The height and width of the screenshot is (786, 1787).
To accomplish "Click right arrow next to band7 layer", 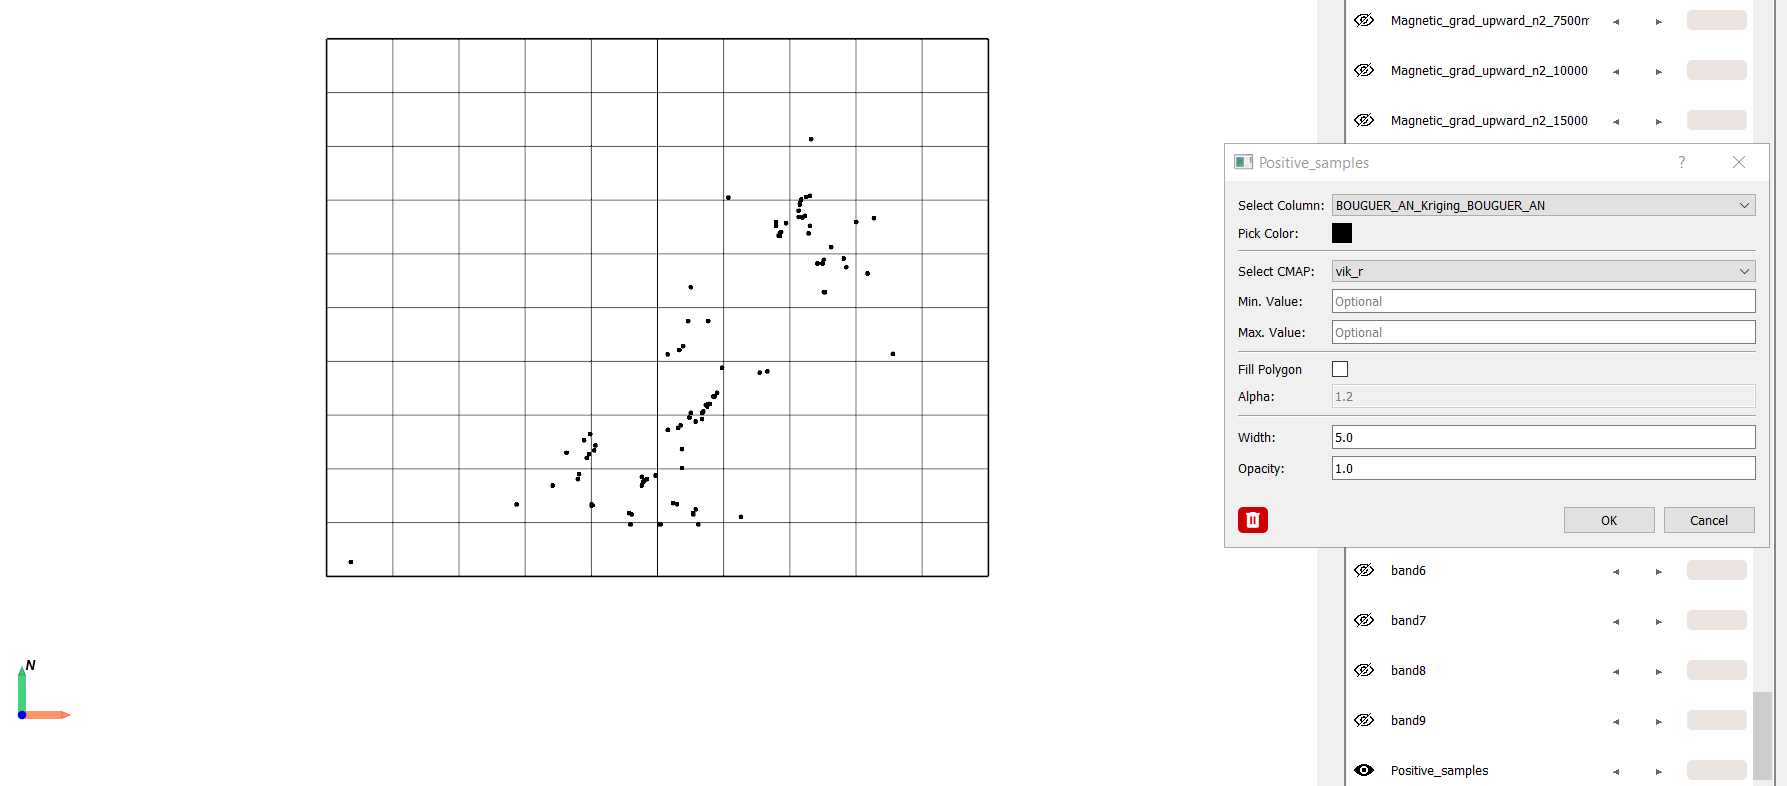I will pyautogui.click(x=1658, y=622).
